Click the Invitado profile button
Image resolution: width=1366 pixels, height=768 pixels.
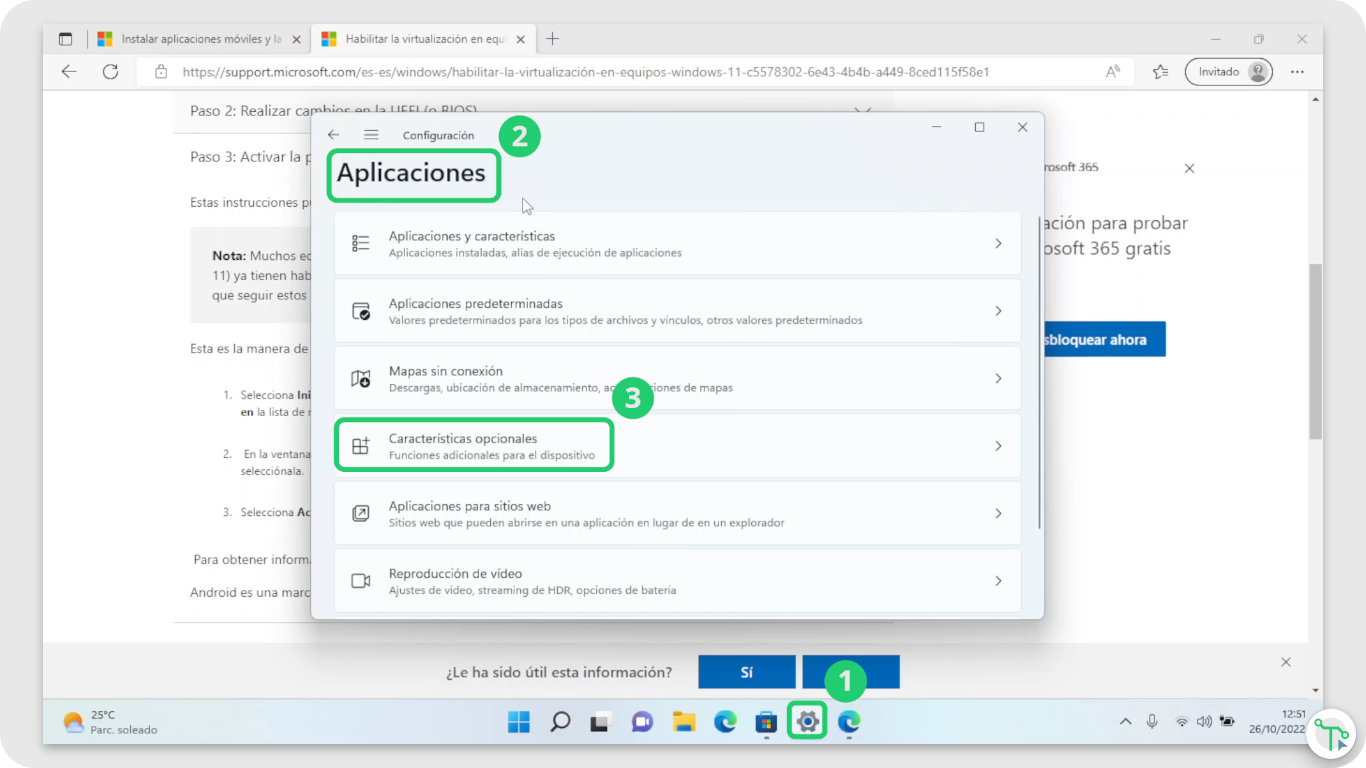pyautogui.click(x=1228, y=72)
